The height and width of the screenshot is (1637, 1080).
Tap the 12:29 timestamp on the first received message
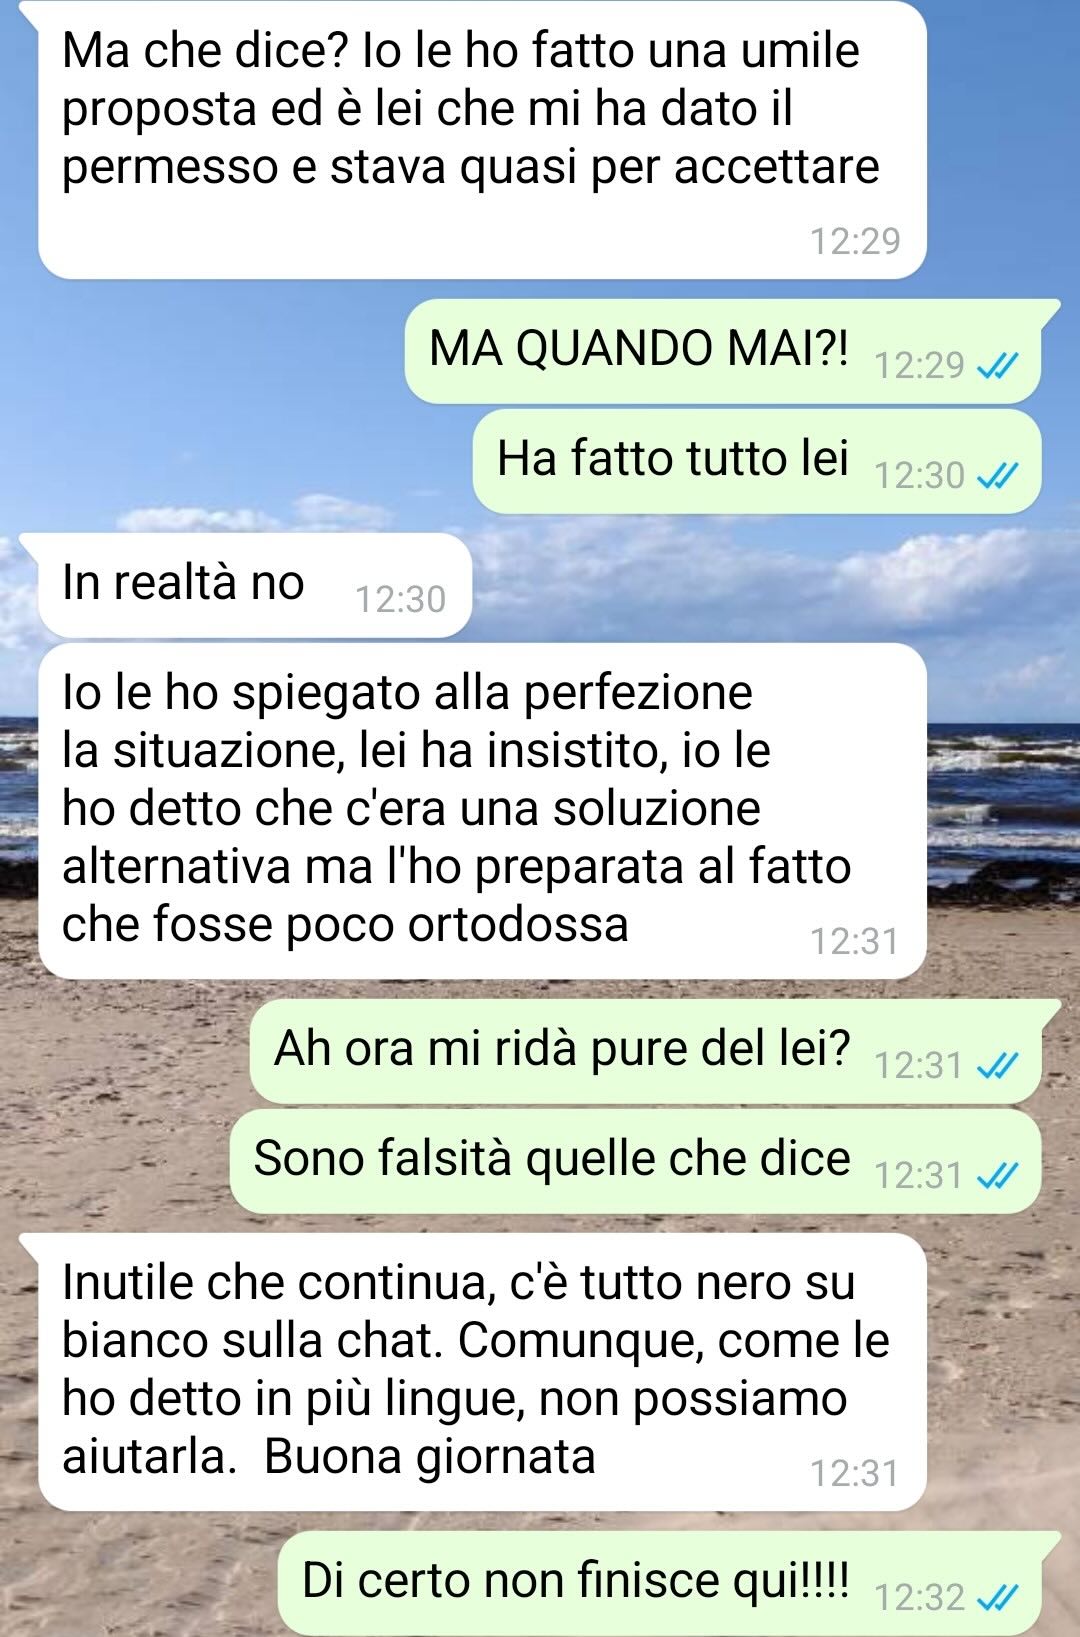coord(855,241)
